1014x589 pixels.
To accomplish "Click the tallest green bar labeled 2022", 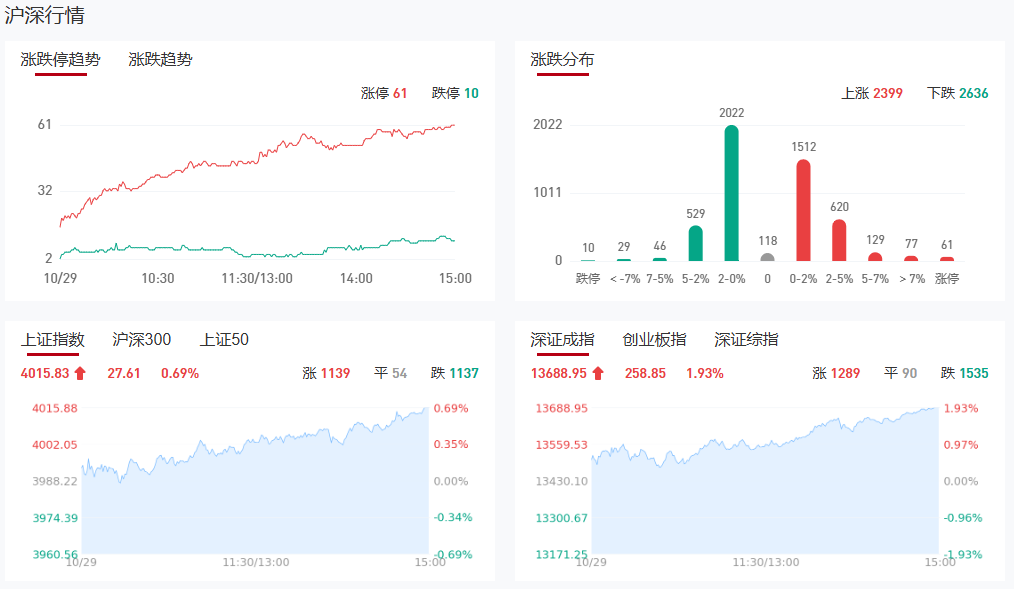I will (731, 193).
